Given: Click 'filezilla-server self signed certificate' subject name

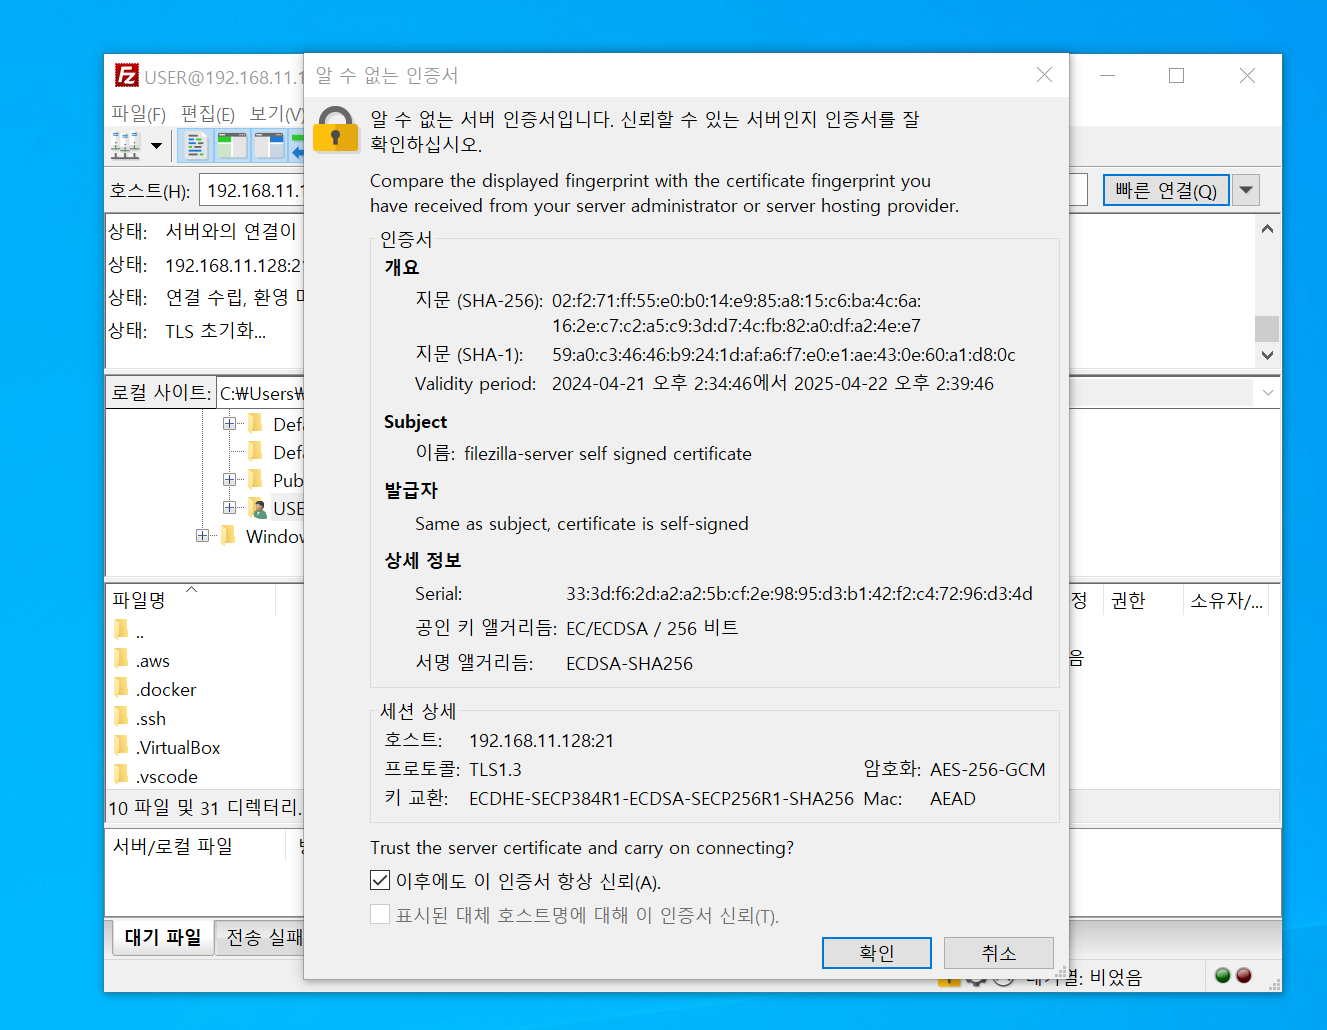Looking at the screenshot, I should [x=608, y=453].
